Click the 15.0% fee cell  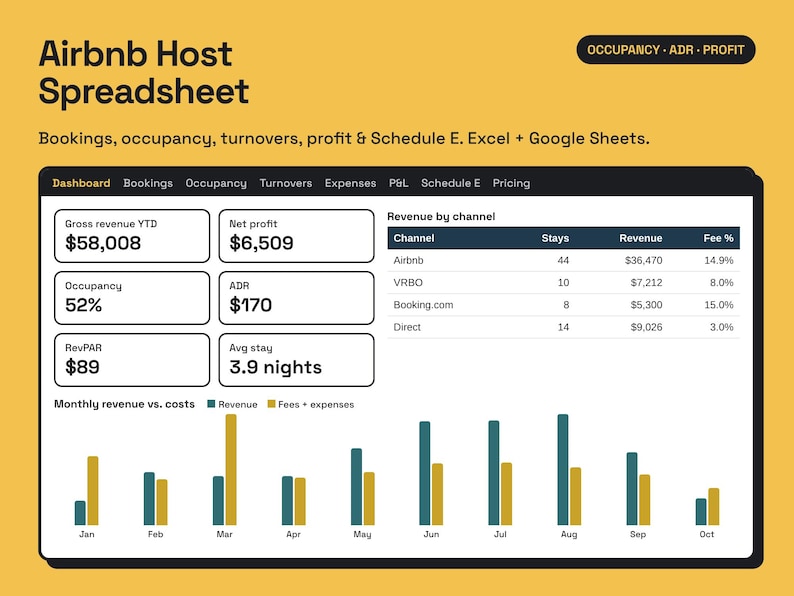click(719, 305)
